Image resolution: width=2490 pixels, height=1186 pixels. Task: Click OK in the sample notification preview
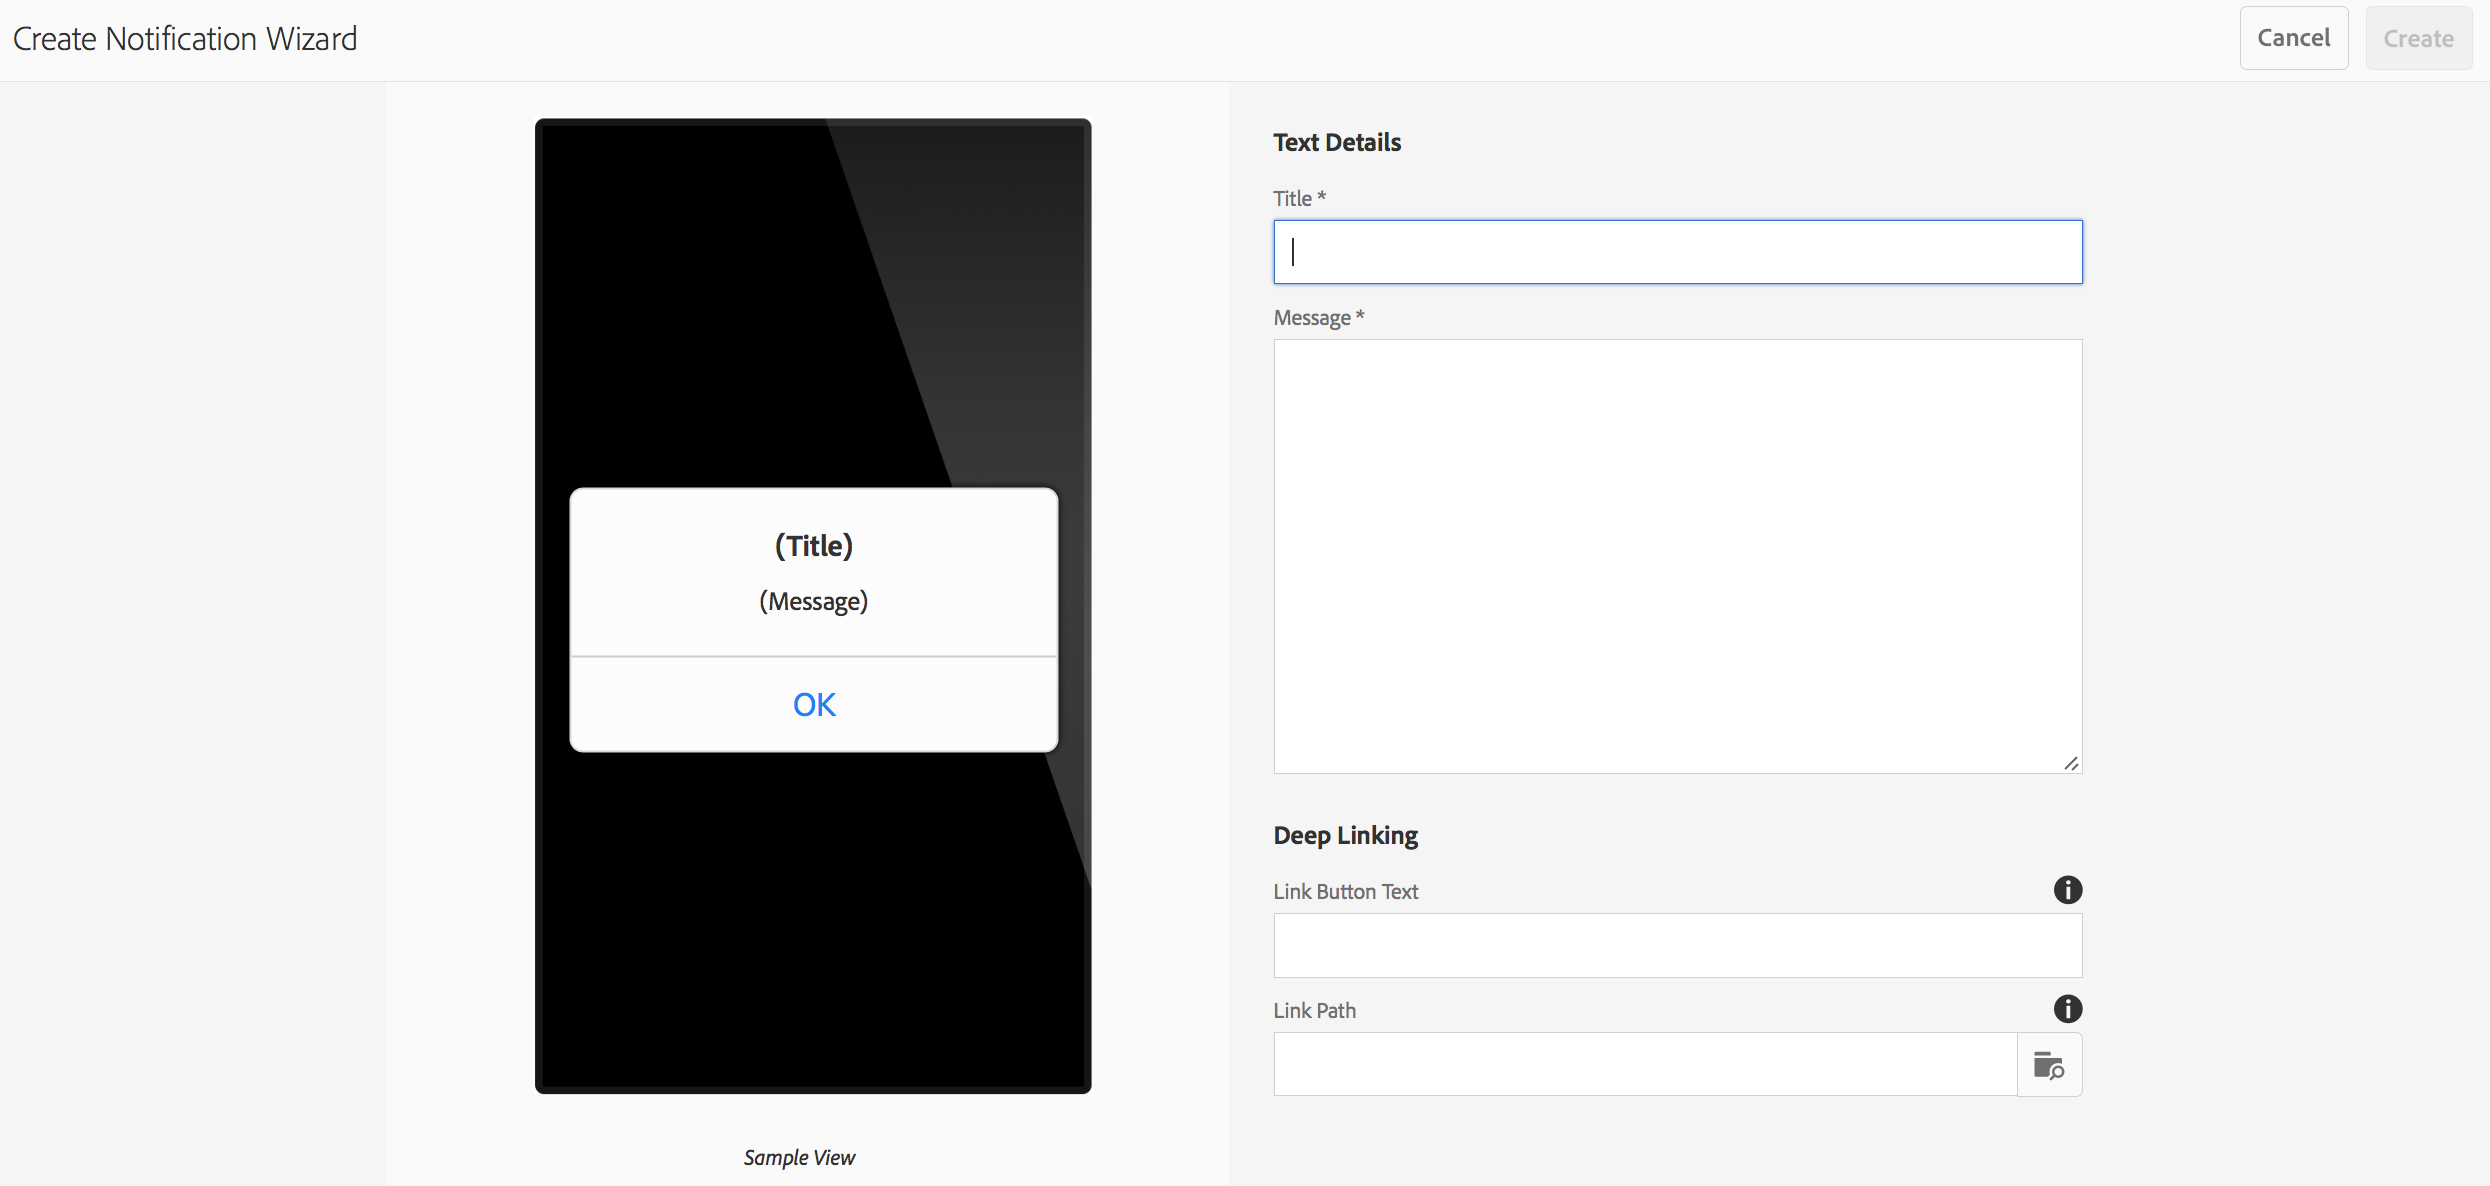[x=814, y=705]
